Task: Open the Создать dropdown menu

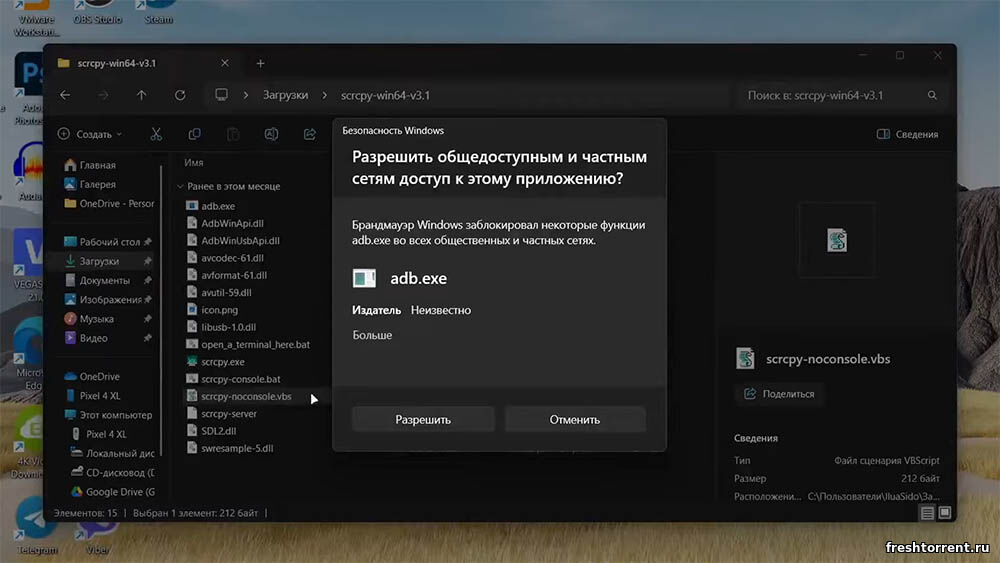Action: (90, 134)
